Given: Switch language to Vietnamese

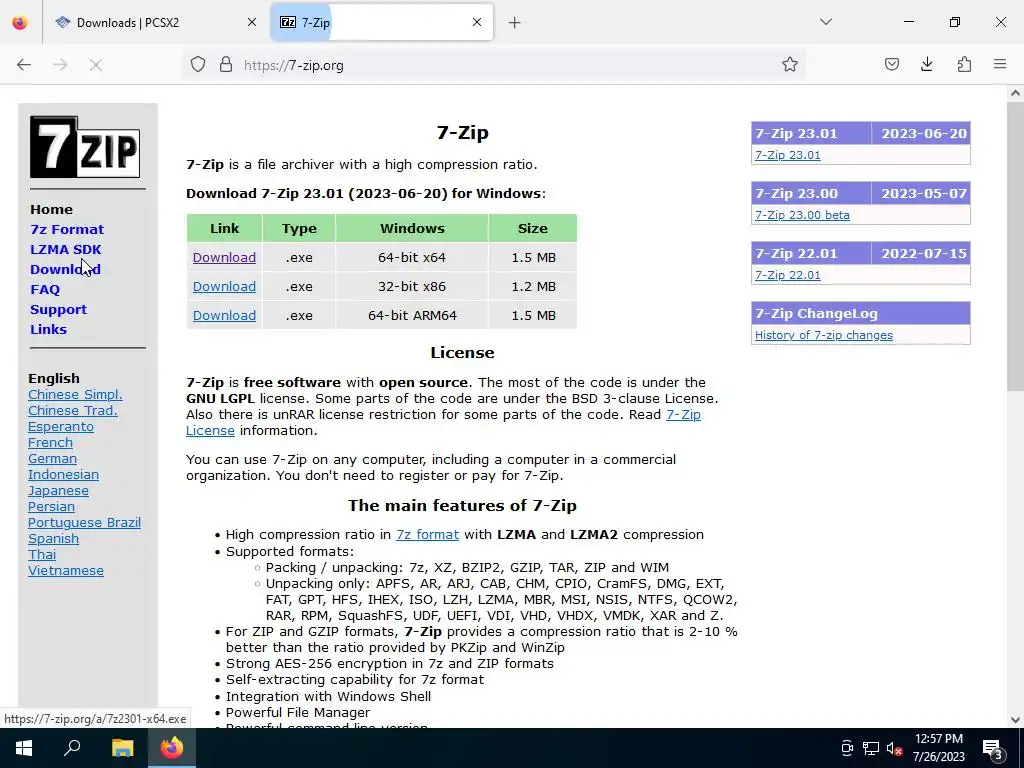Looking at the screenshot, I should pyautogui.click(x=66, y=571).
